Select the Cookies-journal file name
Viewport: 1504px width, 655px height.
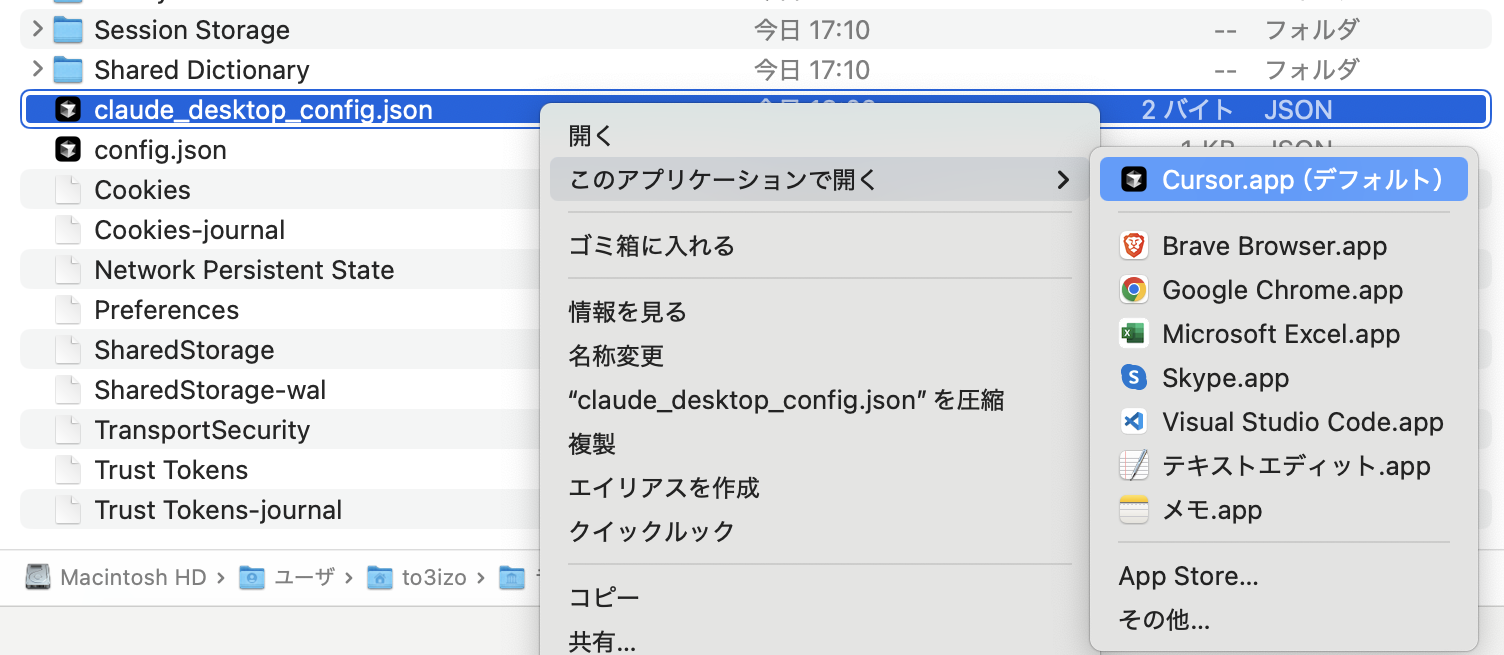pos(190,230)
